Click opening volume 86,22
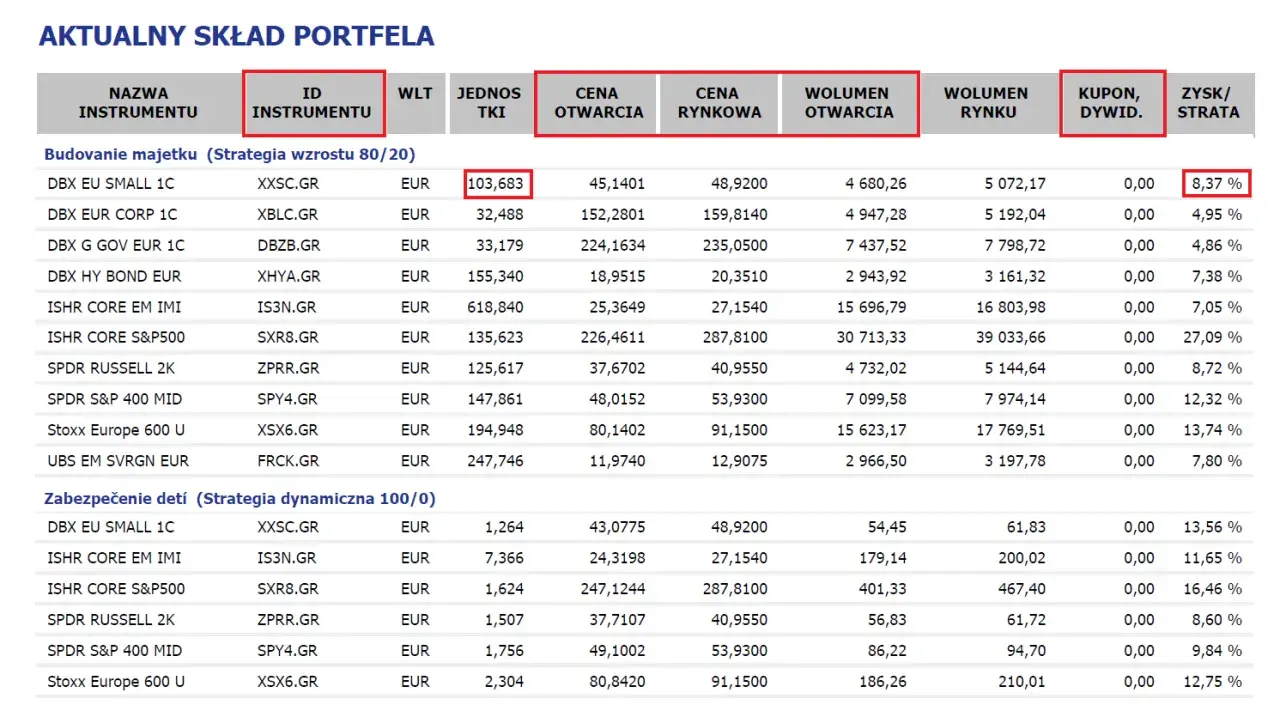Viewport: 1280px width, 717px height. click(x=888, y=651)
